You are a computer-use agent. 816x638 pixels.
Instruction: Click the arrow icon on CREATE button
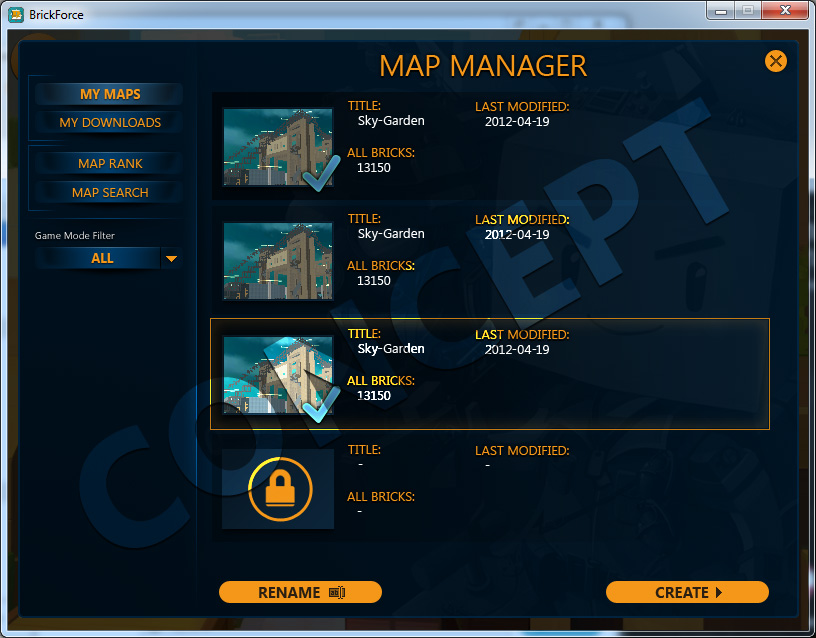(719, 592)
